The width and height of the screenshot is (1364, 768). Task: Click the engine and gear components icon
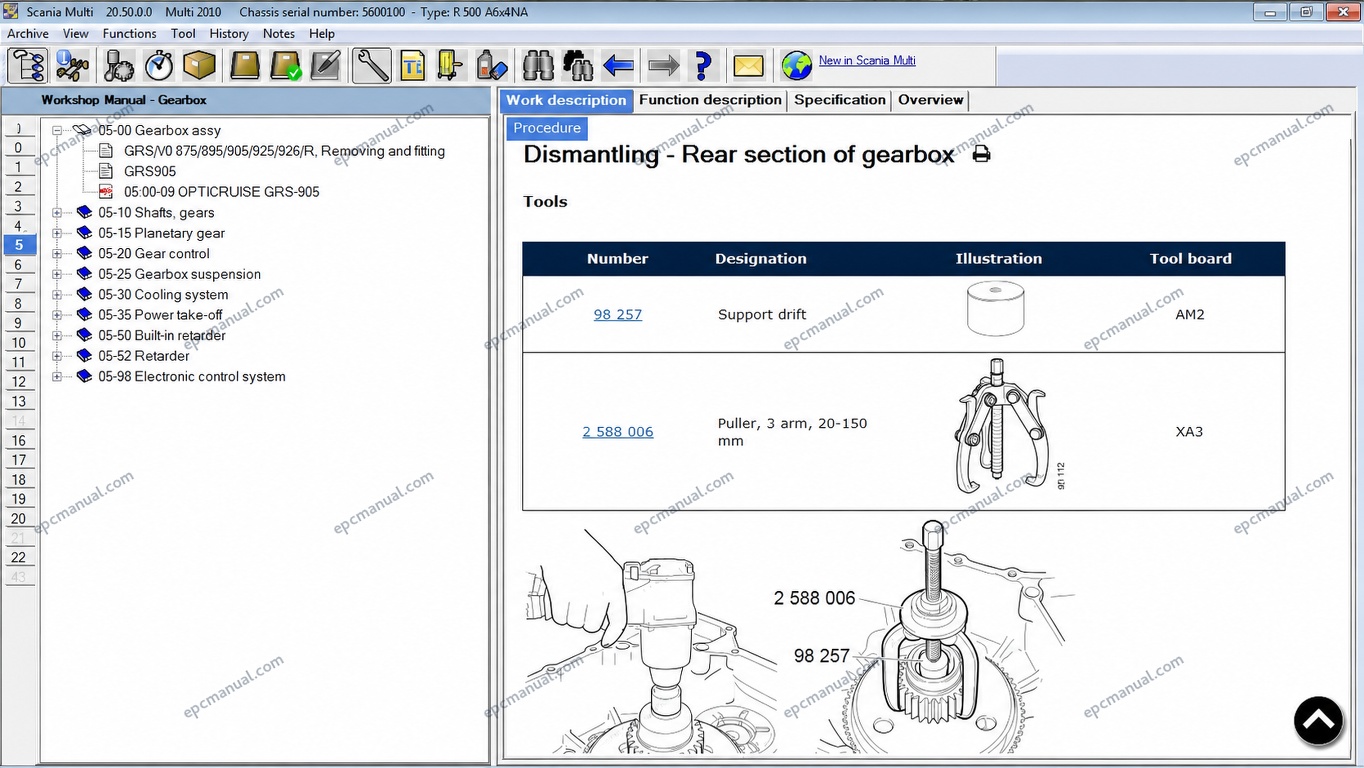(118, 66)
